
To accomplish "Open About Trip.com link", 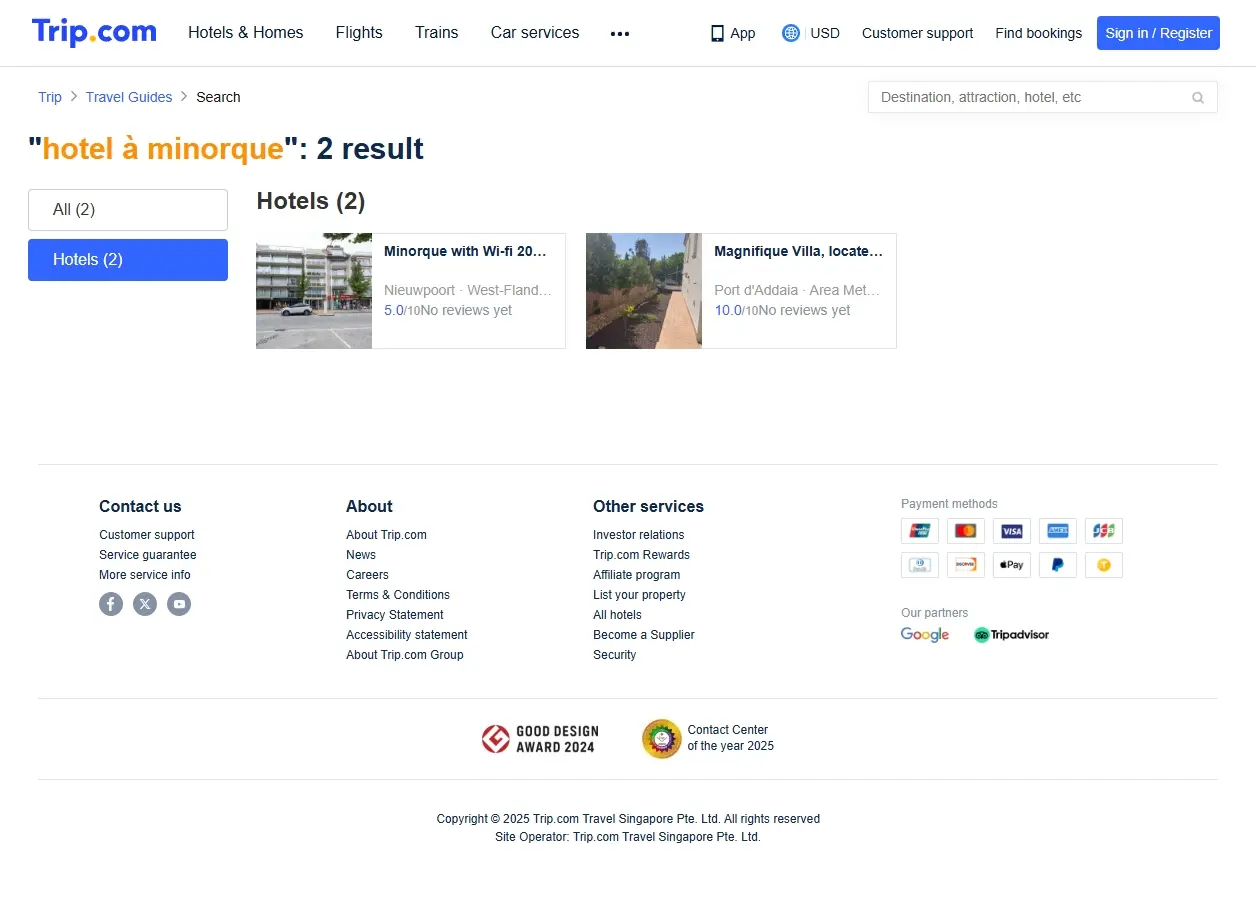I will point(386,535).
